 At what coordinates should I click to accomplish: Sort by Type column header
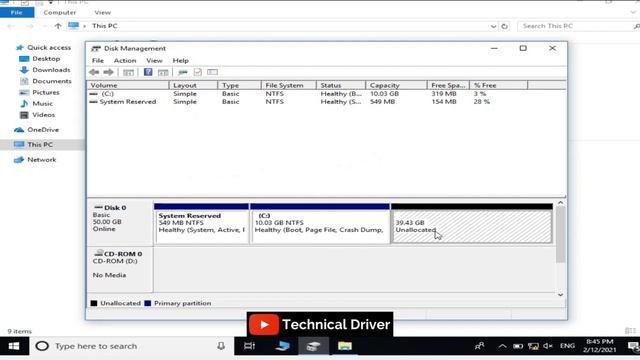[239, 85]
